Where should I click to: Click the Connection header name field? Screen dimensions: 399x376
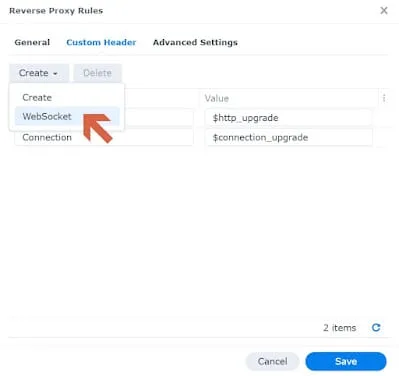tap(104, 137)
